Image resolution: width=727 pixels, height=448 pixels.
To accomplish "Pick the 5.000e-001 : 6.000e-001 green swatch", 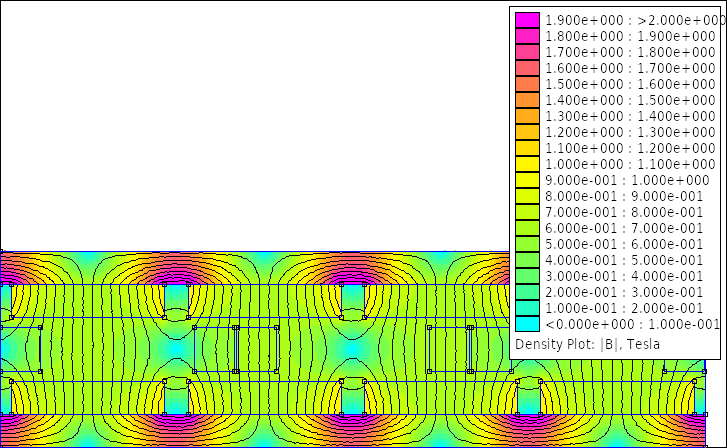I will tap(527, 244).
